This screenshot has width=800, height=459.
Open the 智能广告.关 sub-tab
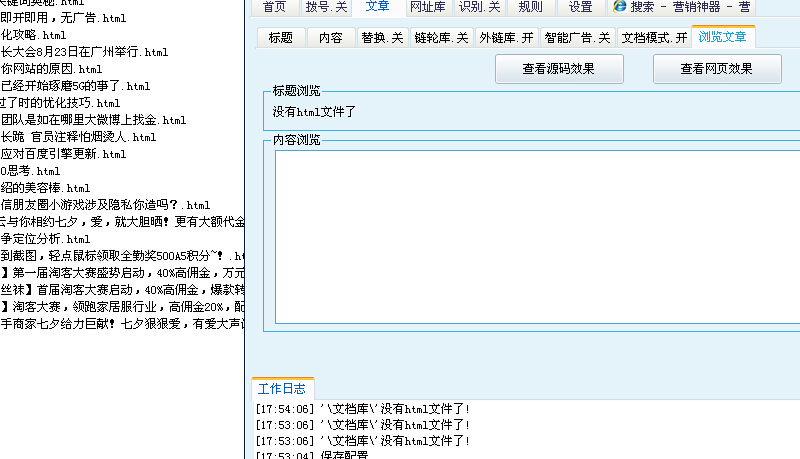(577, 38)
